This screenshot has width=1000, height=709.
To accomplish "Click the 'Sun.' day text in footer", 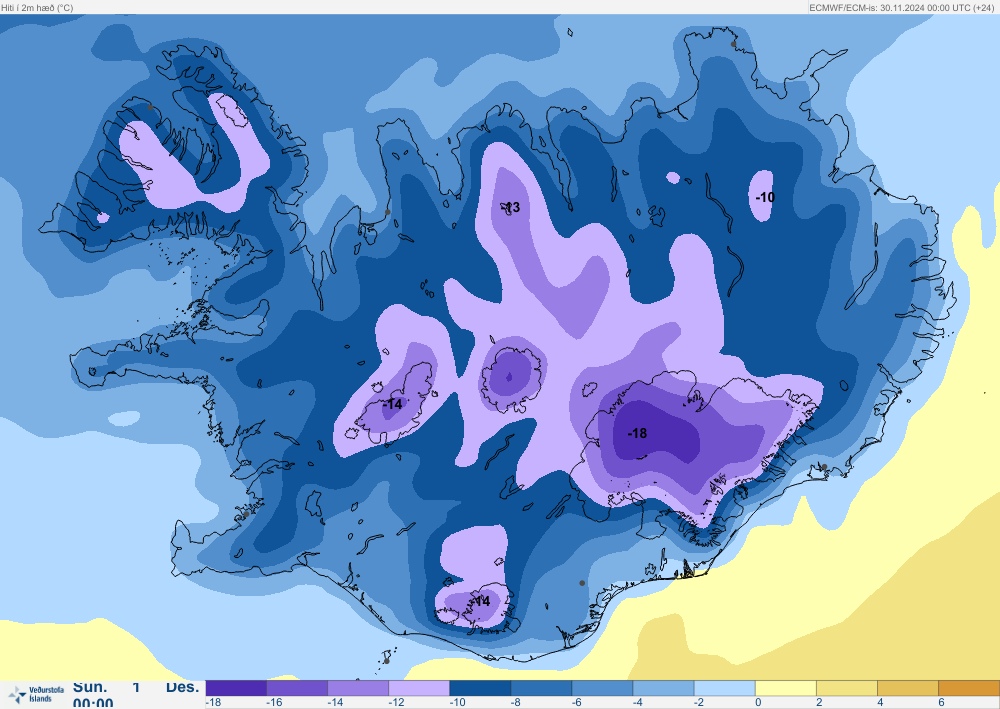I will pyautogui.click(x=90, y=687).
